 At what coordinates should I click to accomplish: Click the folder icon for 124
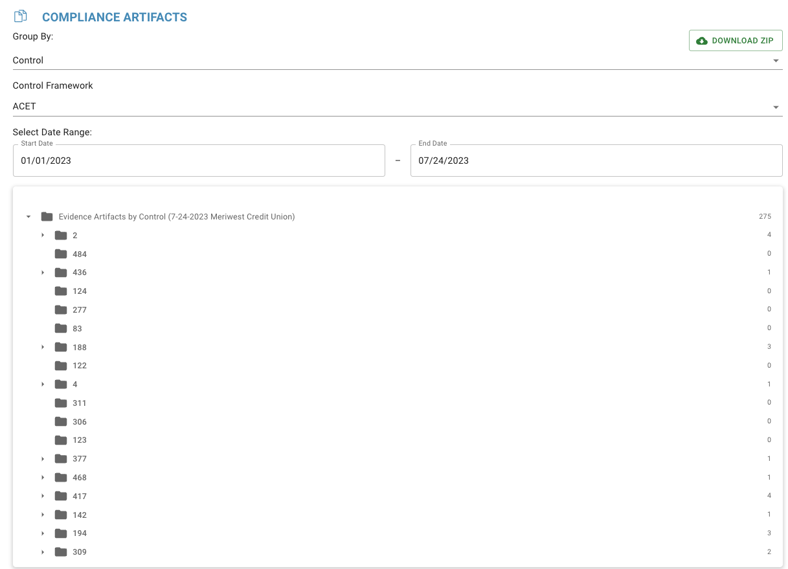tap(61, 291)
